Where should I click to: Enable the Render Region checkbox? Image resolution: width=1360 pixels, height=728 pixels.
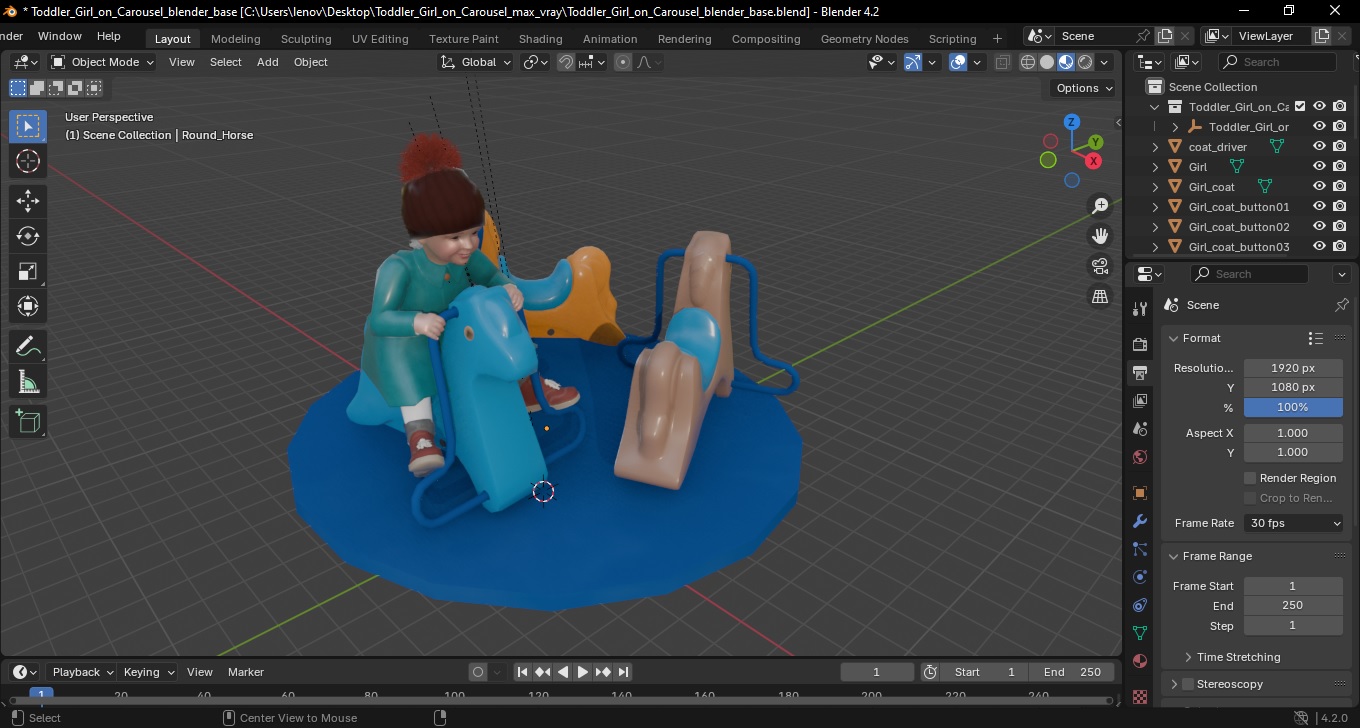point(1250,478)
